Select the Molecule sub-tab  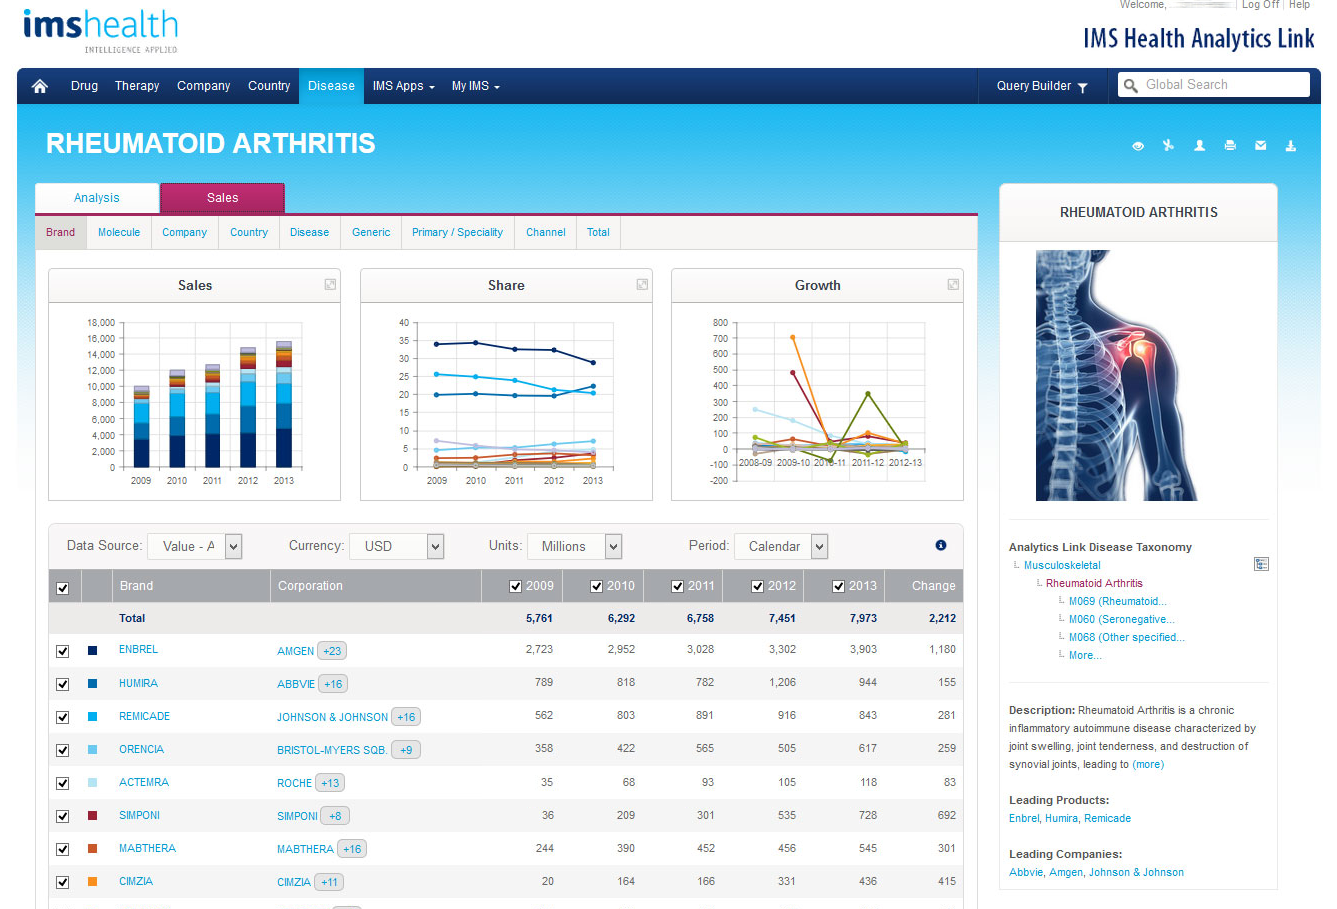click(x=119, y=232)
